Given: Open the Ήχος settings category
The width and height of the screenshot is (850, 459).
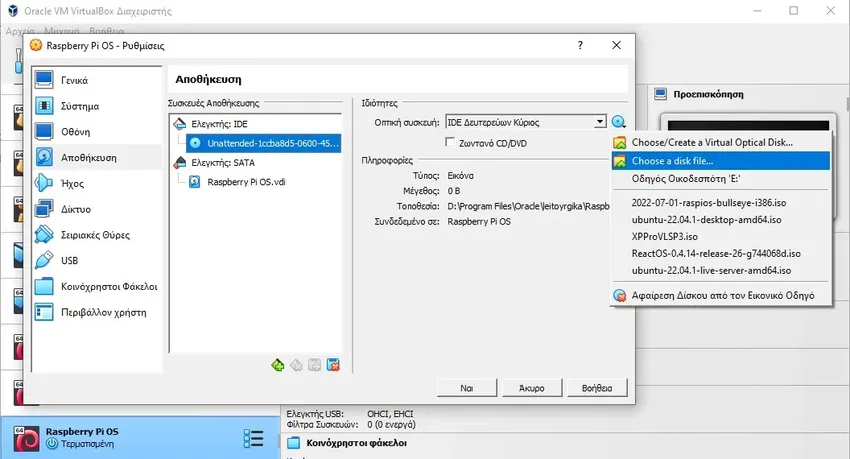Looking at the screenshot, I should pos(97,184).
